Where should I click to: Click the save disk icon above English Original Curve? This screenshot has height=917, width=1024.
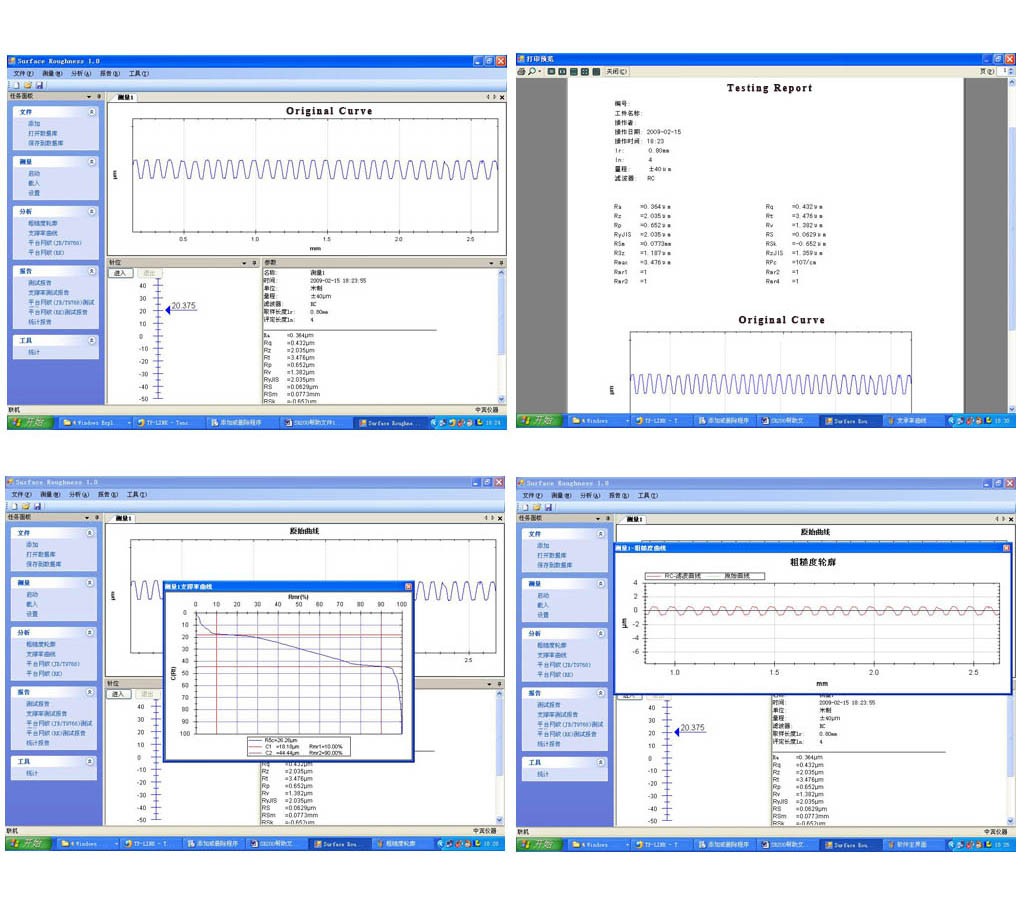coord(39,86)
